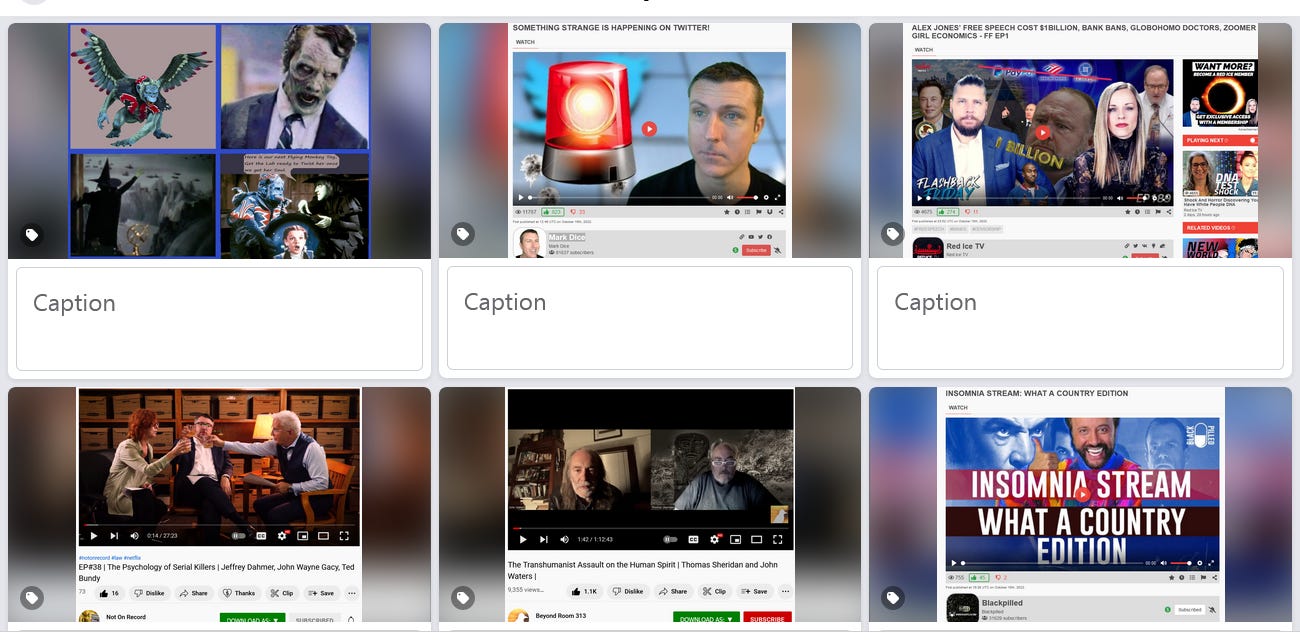Click the 'Red Ice TV' channel name text
1300x641 pixels.
pos(965,245)
